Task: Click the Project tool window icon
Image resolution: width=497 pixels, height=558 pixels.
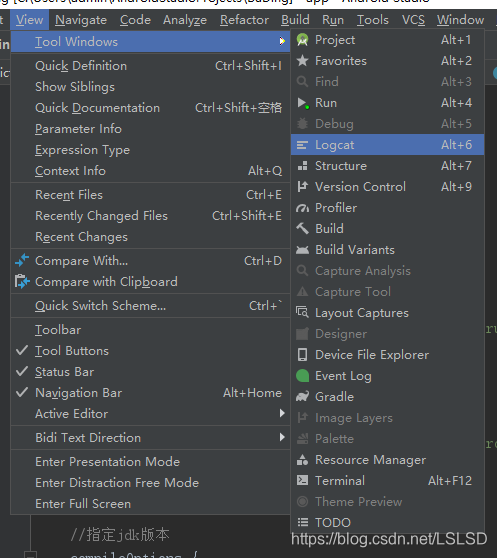Action: click(302, 40)
